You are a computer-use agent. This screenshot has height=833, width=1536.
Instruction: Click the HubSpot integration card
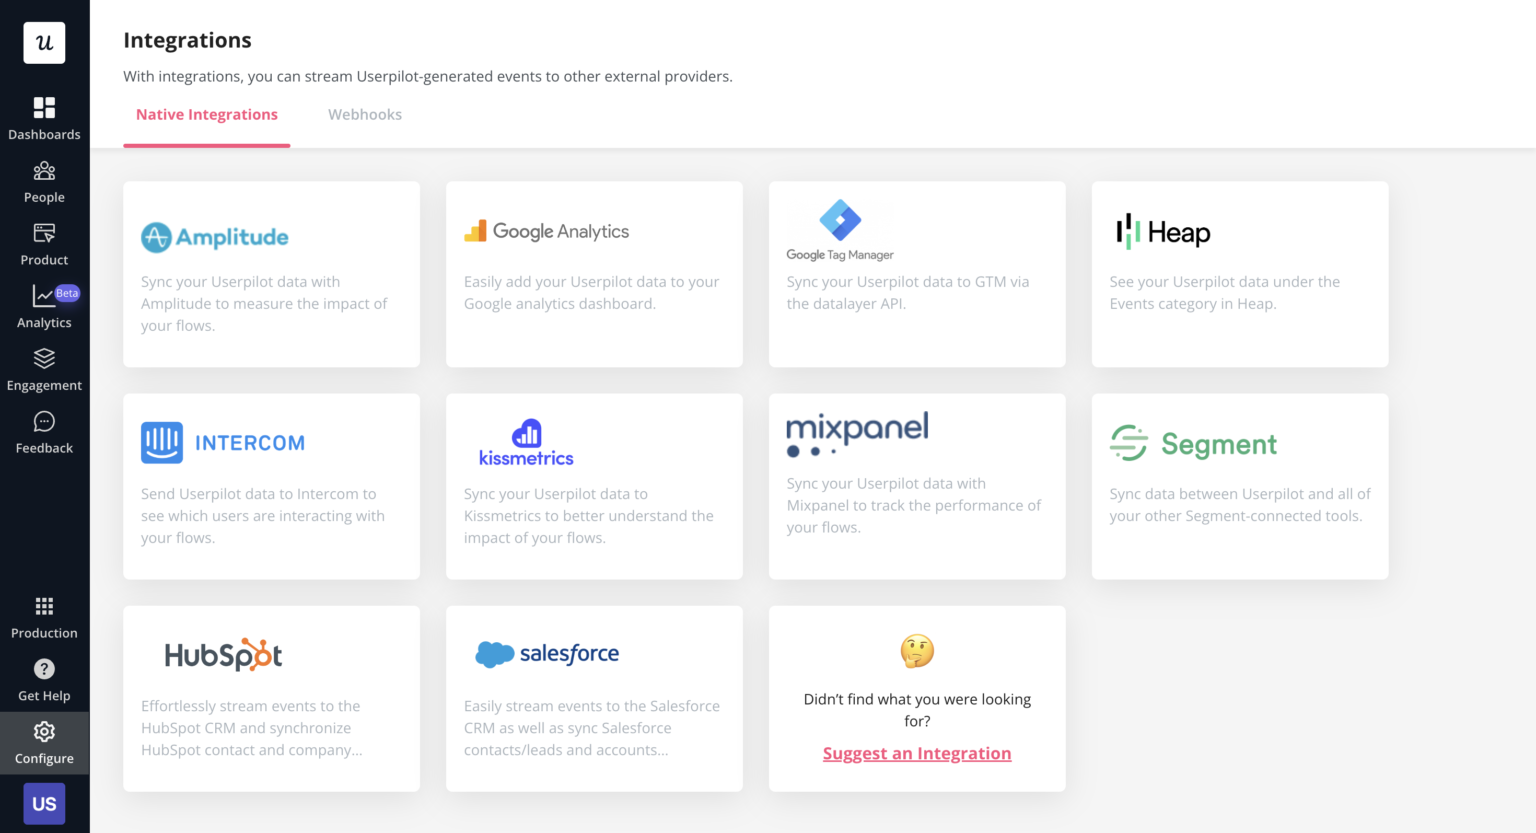coord(271,698)
